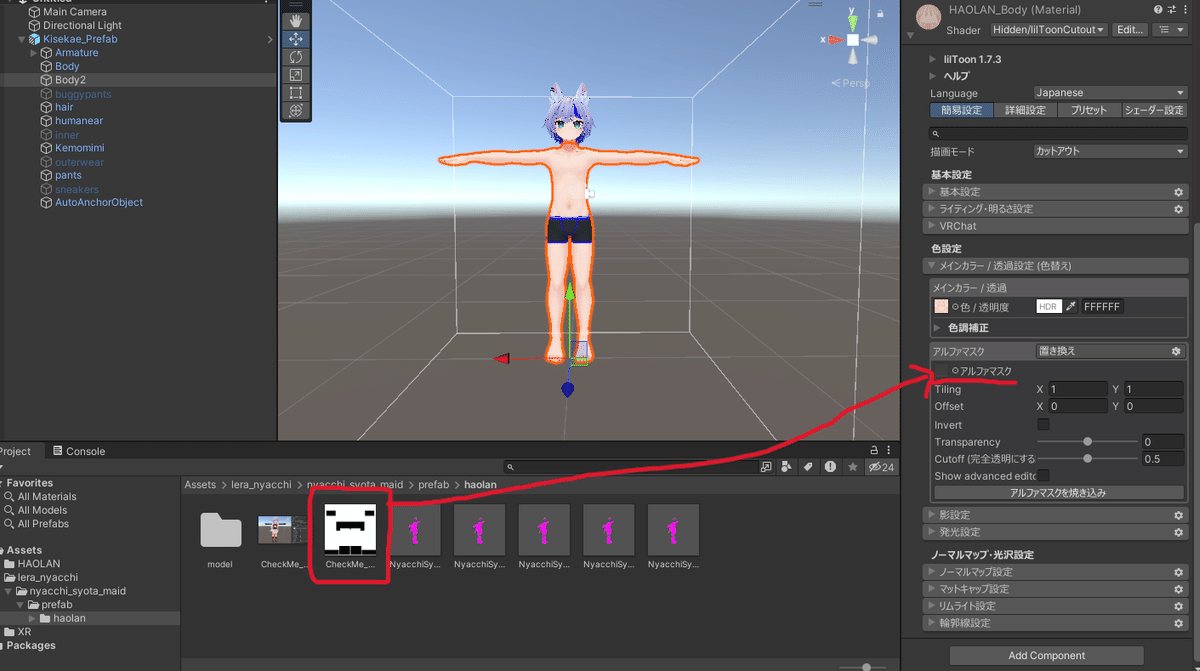1200x671 pixels.
Task: Open the shader list-view dropdown button
Action: click(x=1168, y=30)
